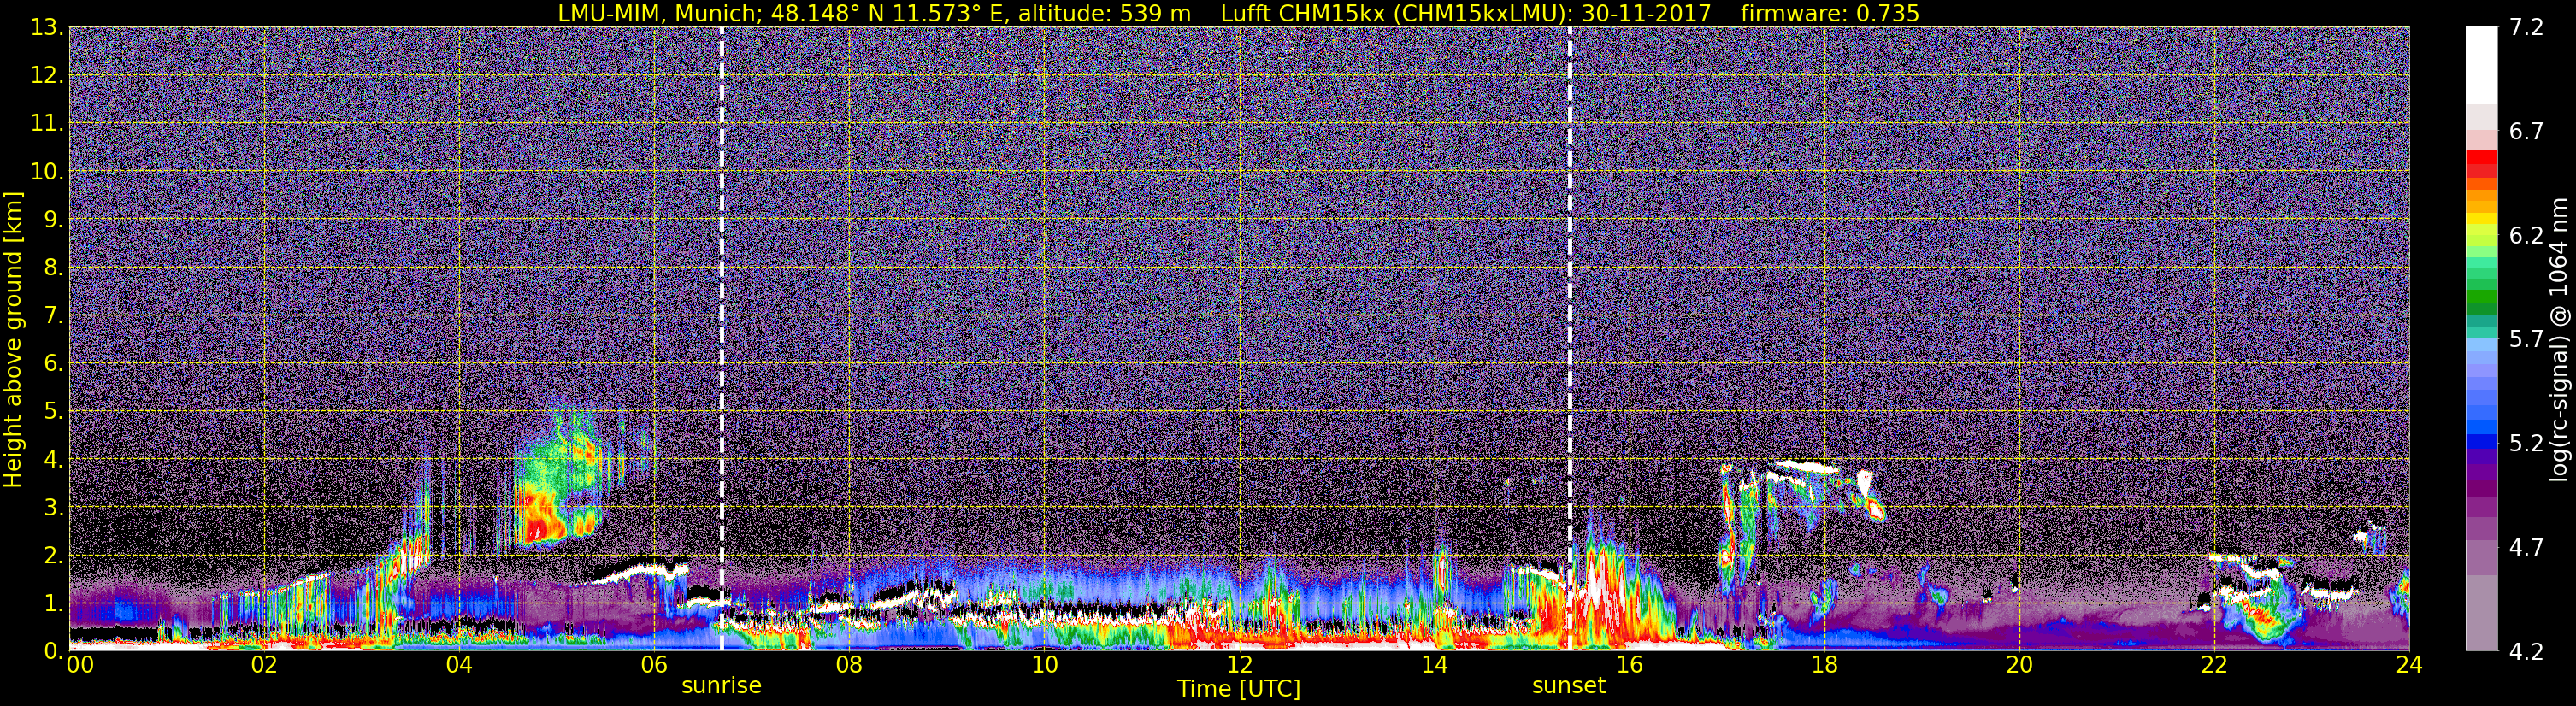Click the colorbar tick value 4.2
The height and width of the screenshot is (706, 2576).
[2527, 651]
